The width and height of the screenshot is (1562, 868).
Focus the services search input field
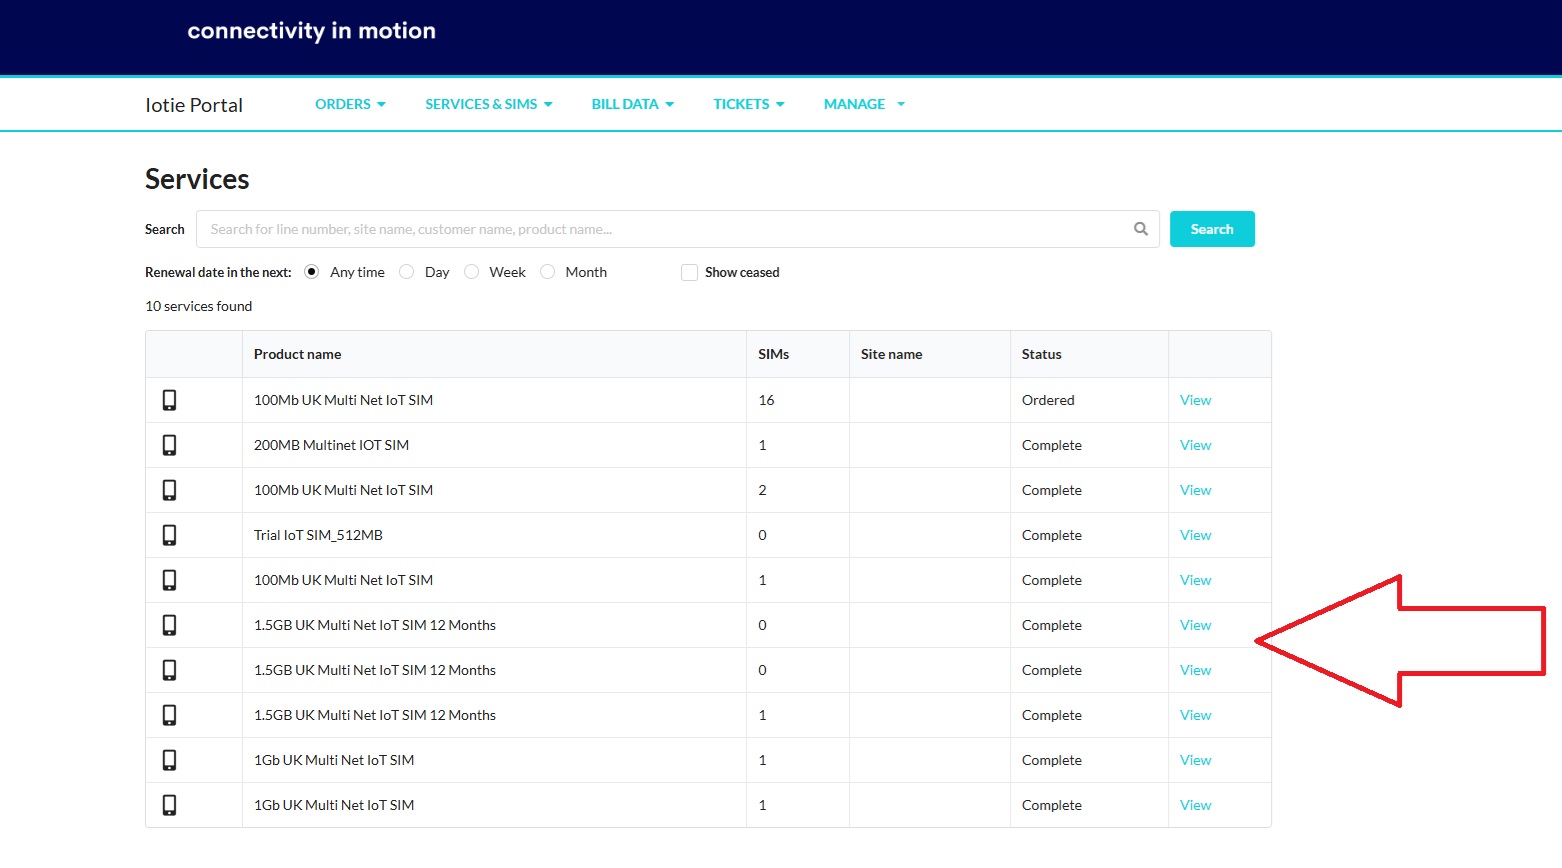[x=664, y=229]
